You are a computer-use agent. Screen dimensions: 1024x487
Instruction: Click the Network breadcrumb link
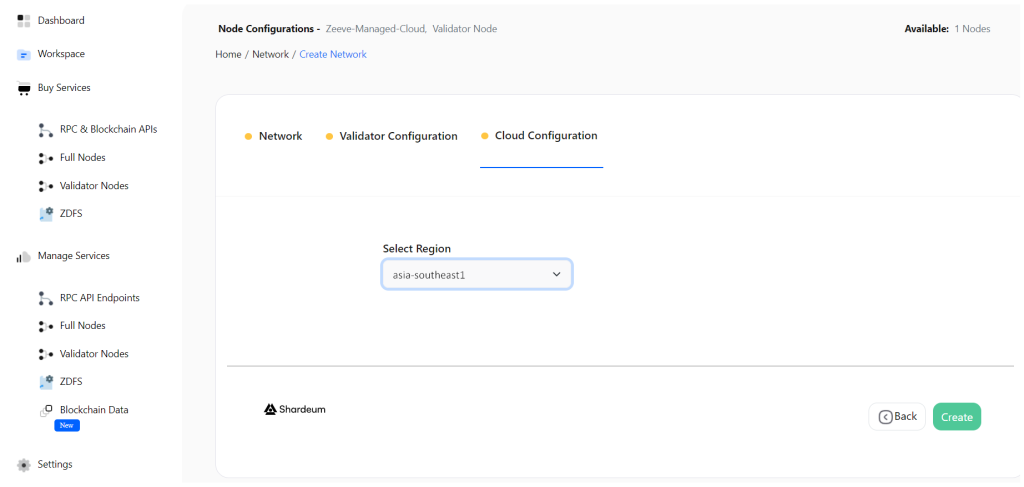tap(270, 54)
